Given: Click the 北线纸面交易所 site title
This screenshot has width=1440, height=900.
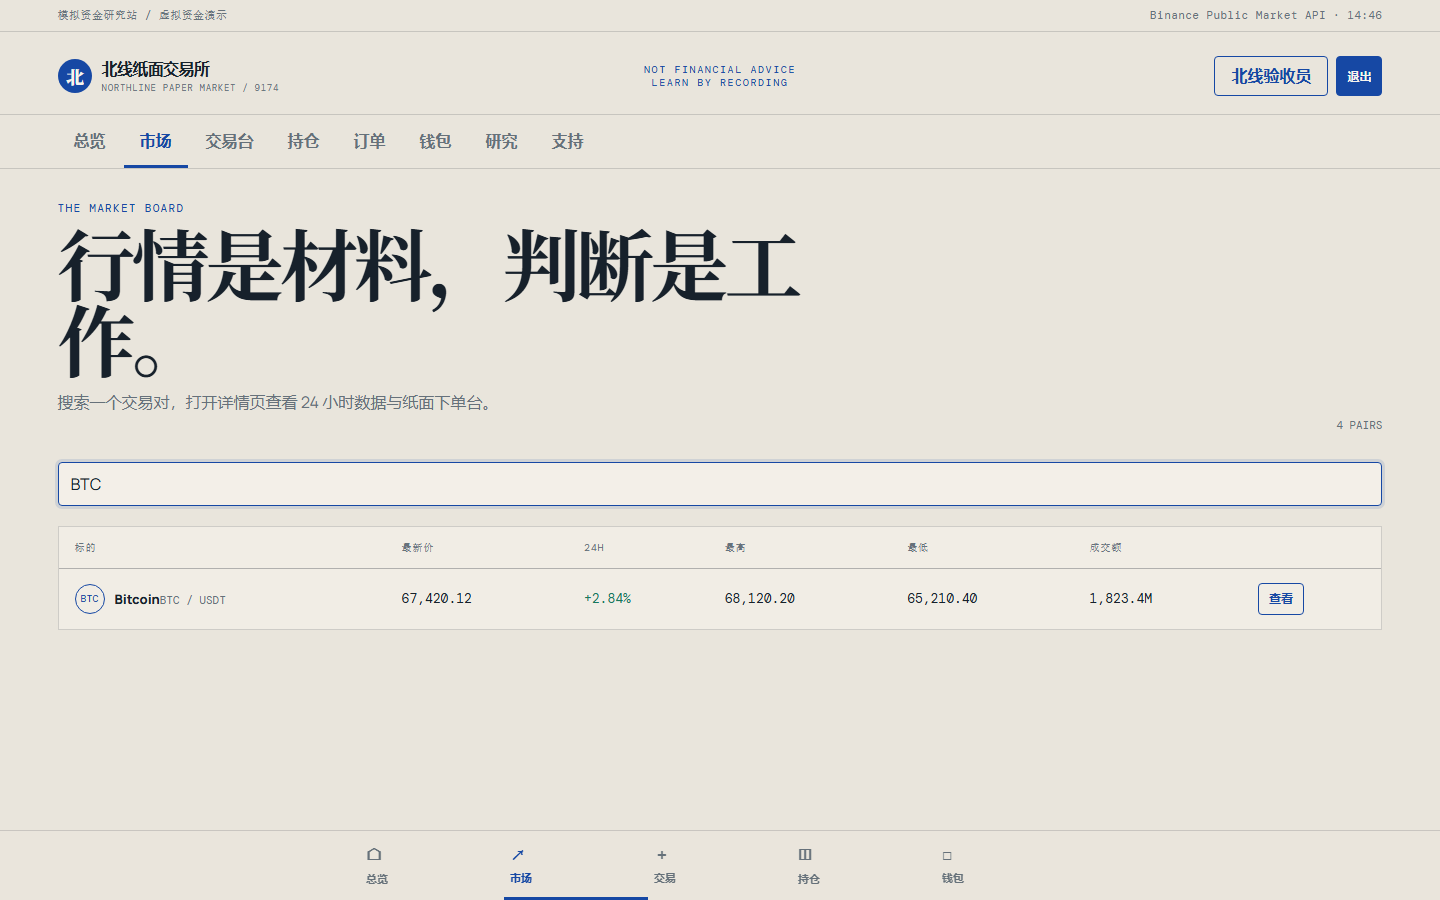Looking at the screenshot, I should tap(155, 69).
